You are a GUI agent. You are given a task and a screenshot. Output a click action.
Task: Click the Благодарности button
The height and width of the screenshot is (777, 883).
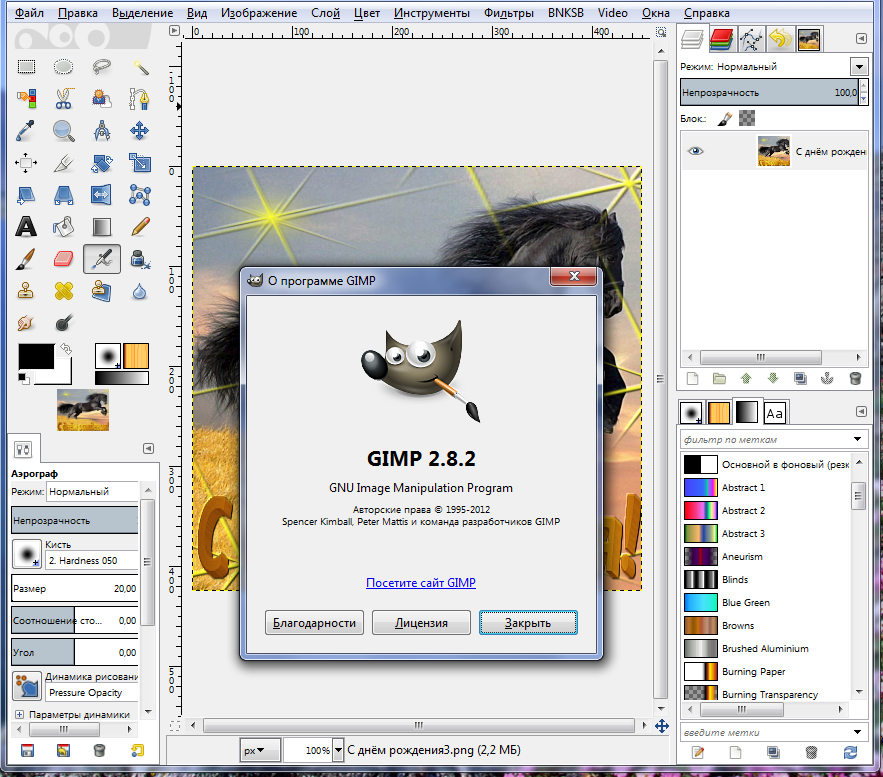[314, 623]
